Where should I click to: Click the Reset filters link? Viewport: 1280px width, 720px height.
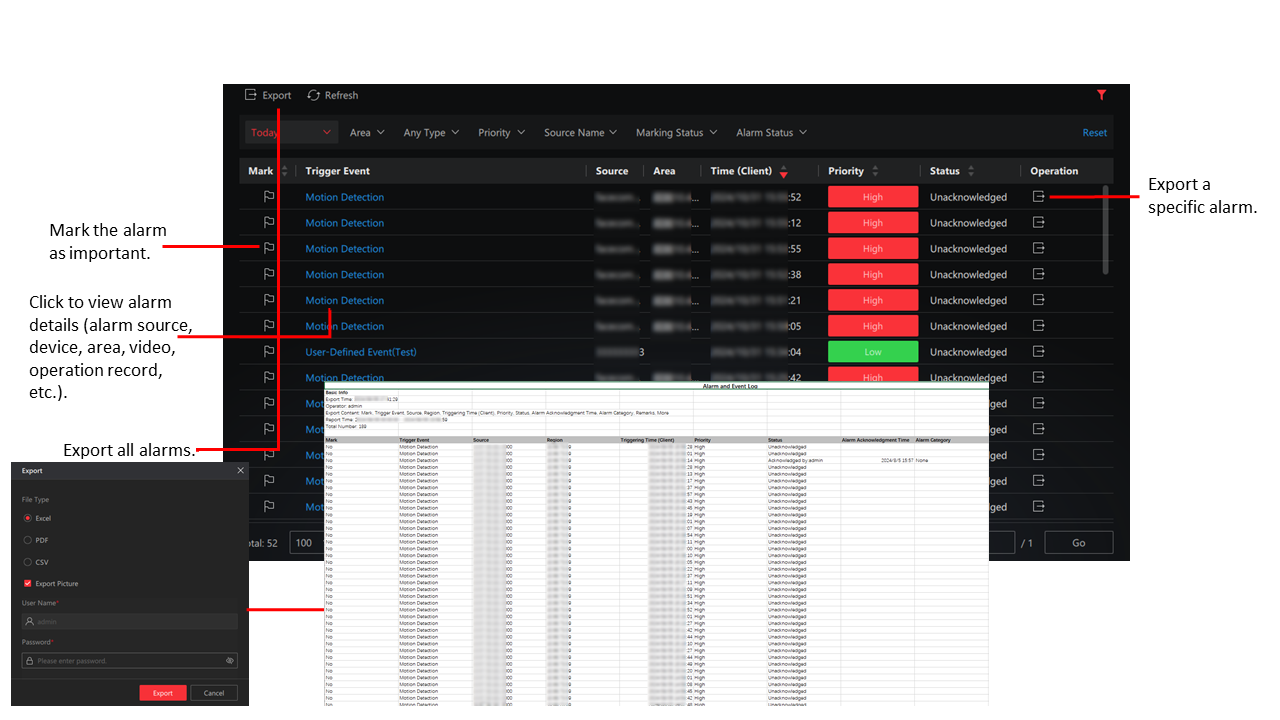click(x=1094, y=132)
